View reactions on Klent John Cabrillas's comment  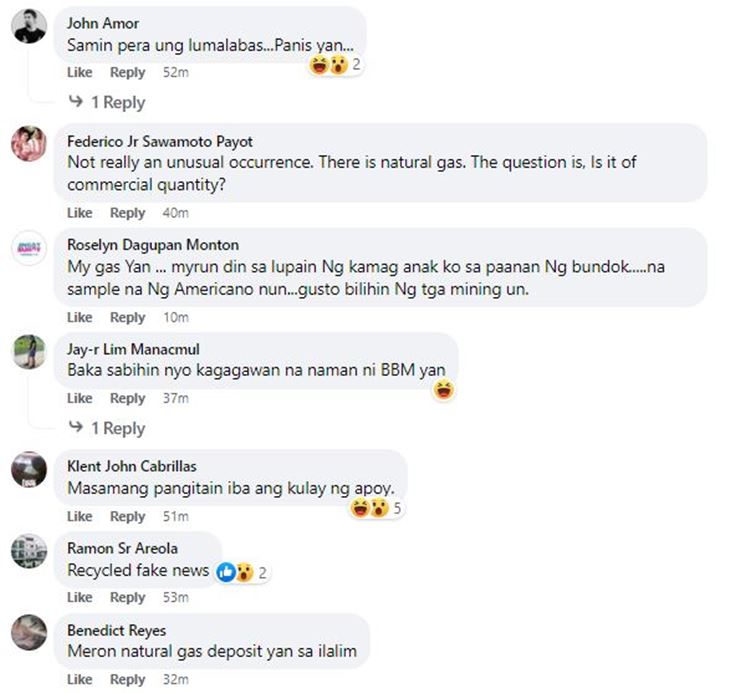pos(376,508)
